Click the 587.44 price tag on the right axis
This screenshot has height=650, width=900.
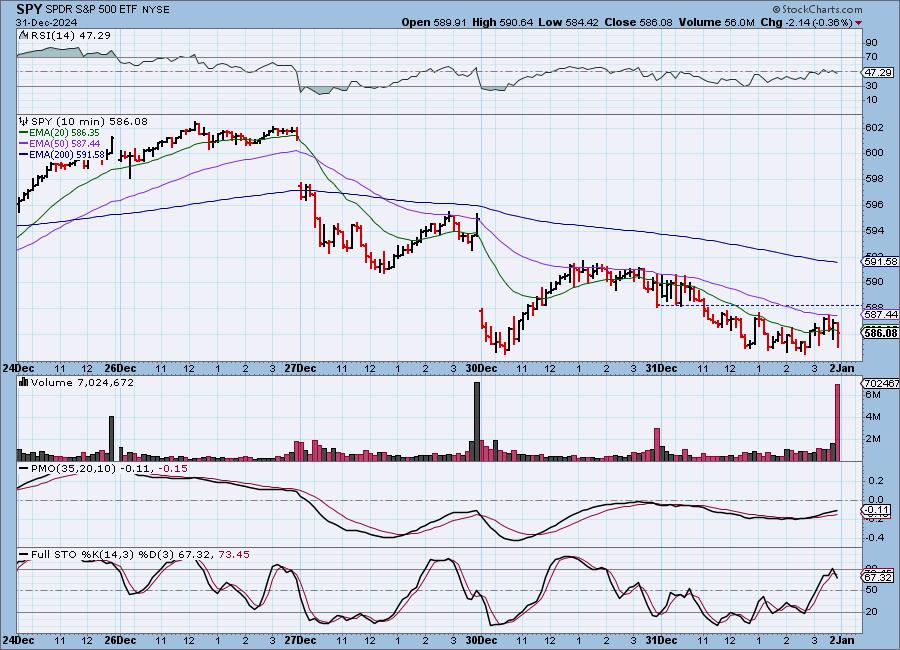[880, 314]
